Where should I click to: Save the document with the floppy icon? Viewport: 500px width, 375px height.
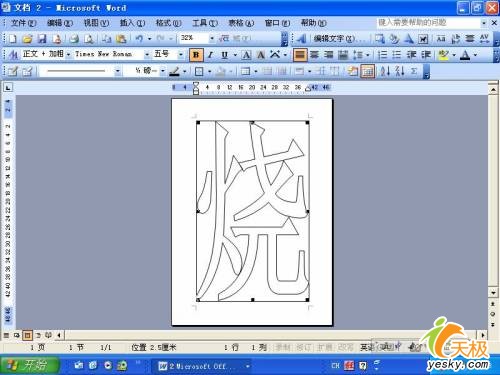[42, 39]
